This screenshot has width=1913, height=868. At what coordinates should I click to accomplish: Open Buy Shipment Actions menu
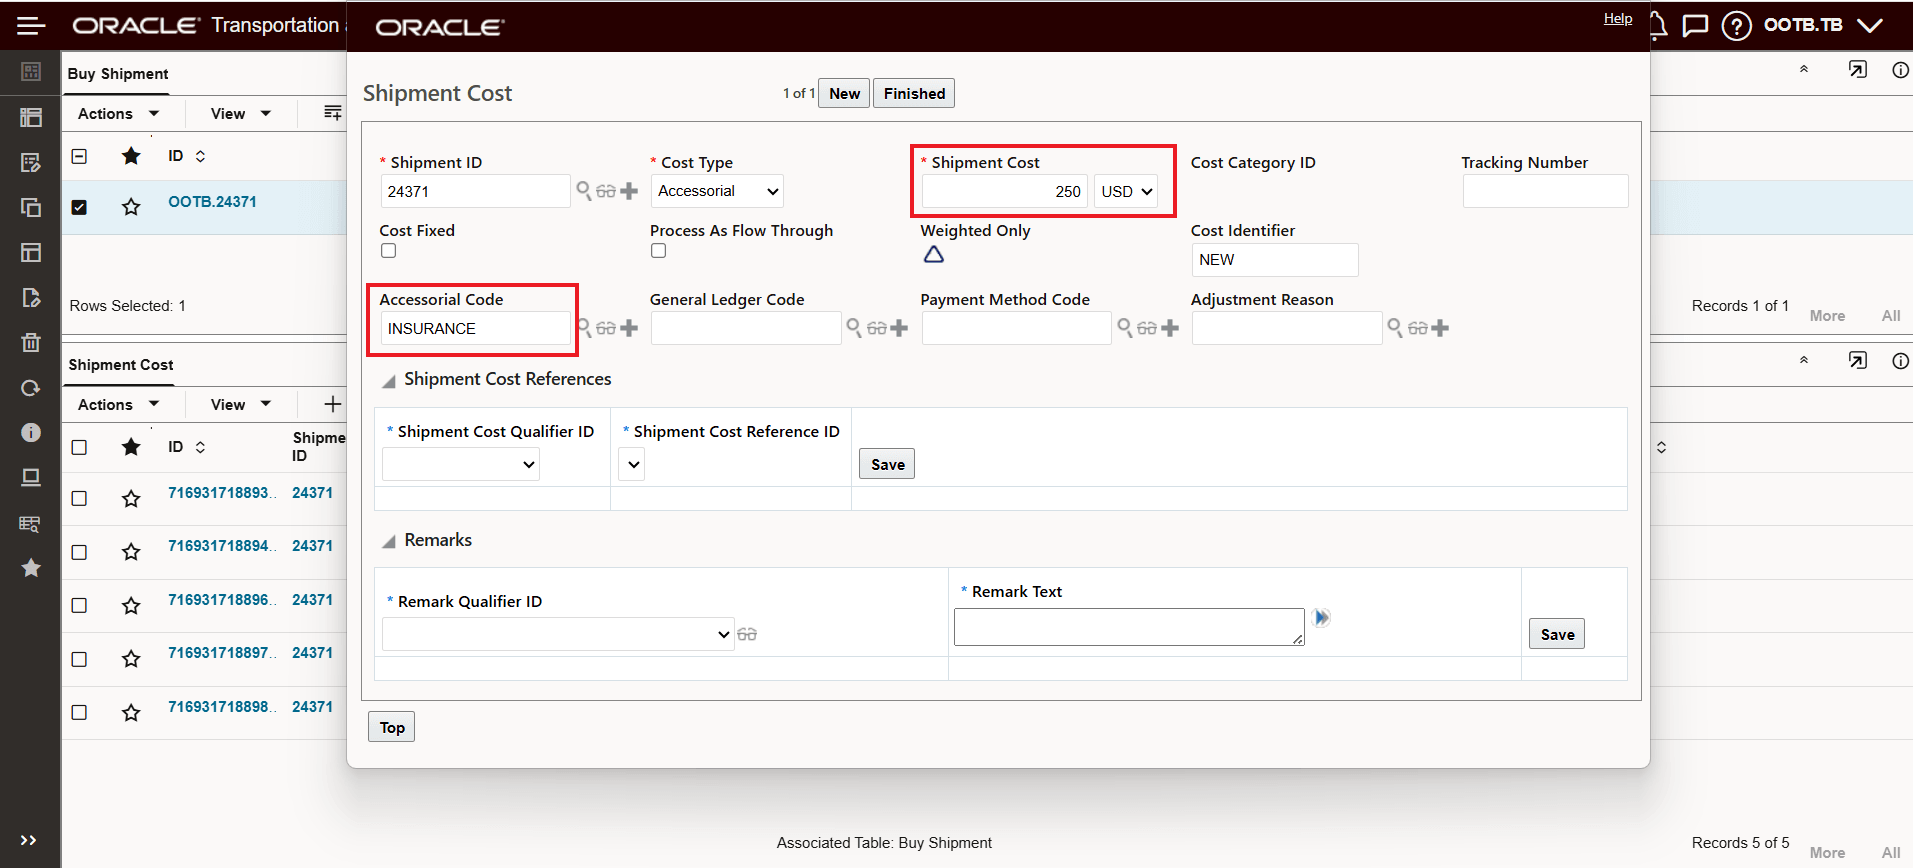tap(118, 114)
